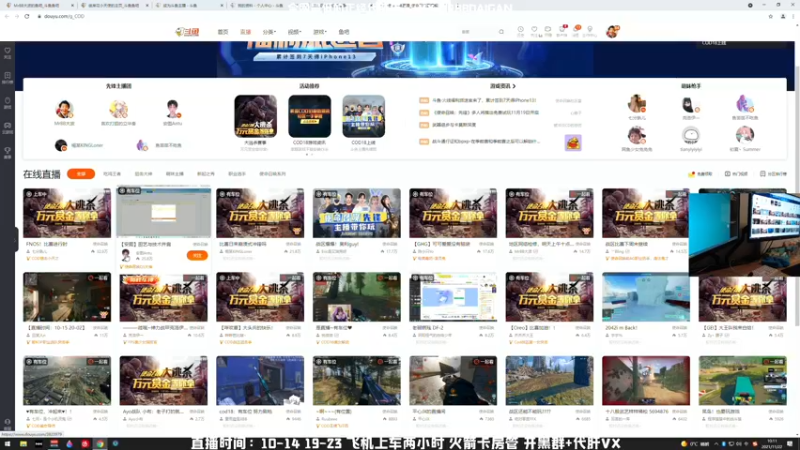Open File Explorer from the taskbar
Image resolution: width=800 pixels, height=450 pixels.
pos(23,444)
